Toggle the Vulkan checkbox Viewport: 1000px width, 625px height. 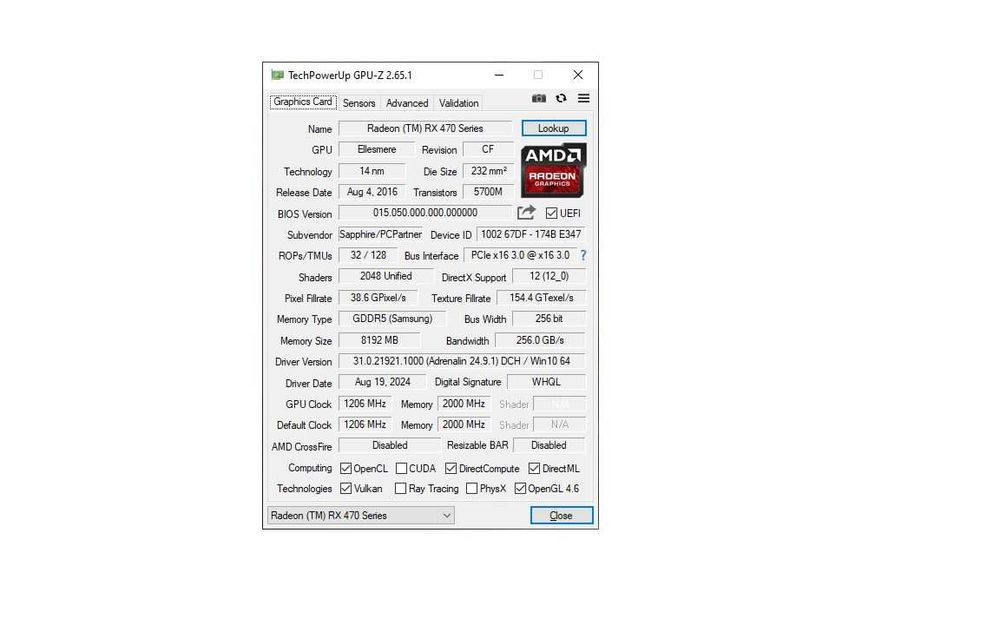[346, 489]
